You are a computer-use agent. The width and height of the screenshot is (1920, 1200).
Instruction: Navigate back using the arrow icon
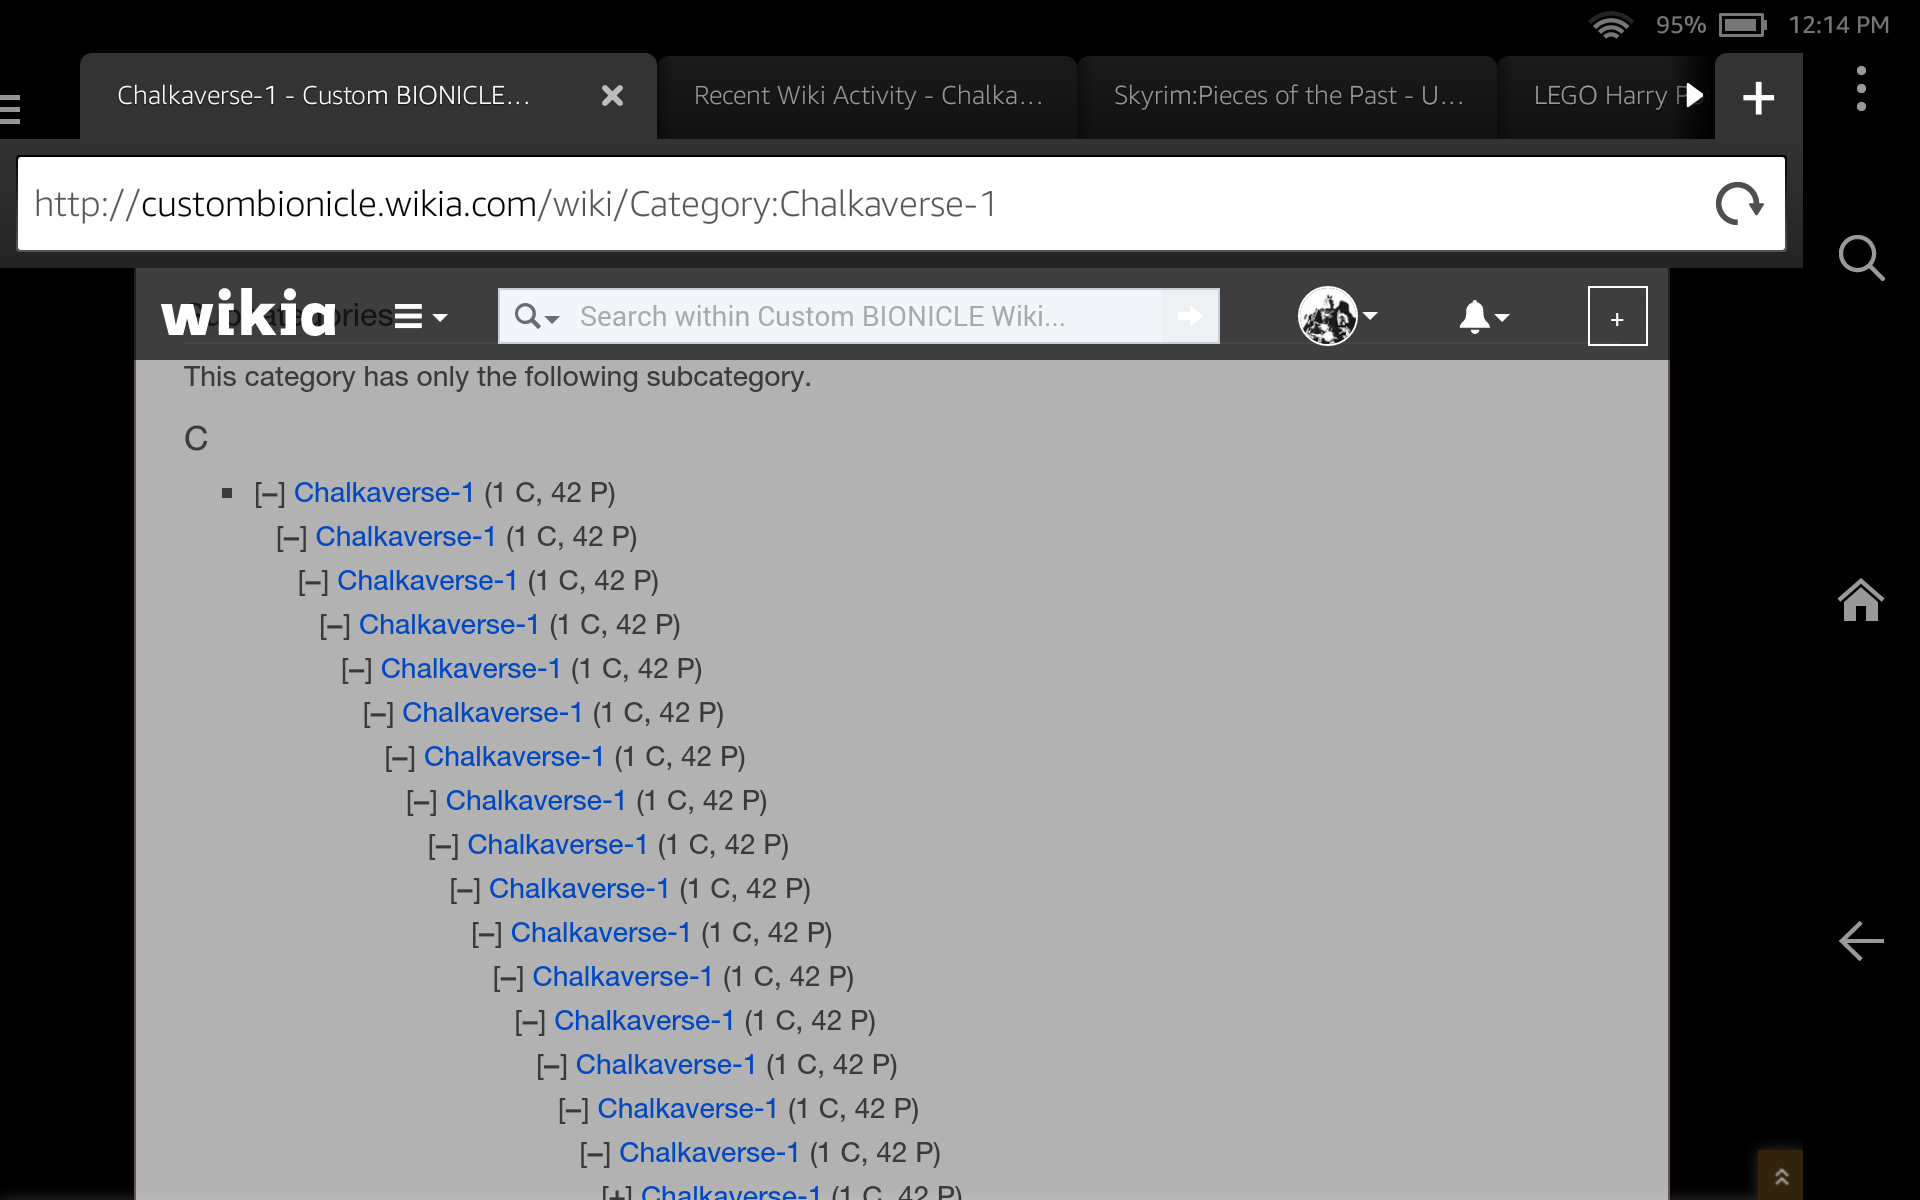pos(1860,941)
